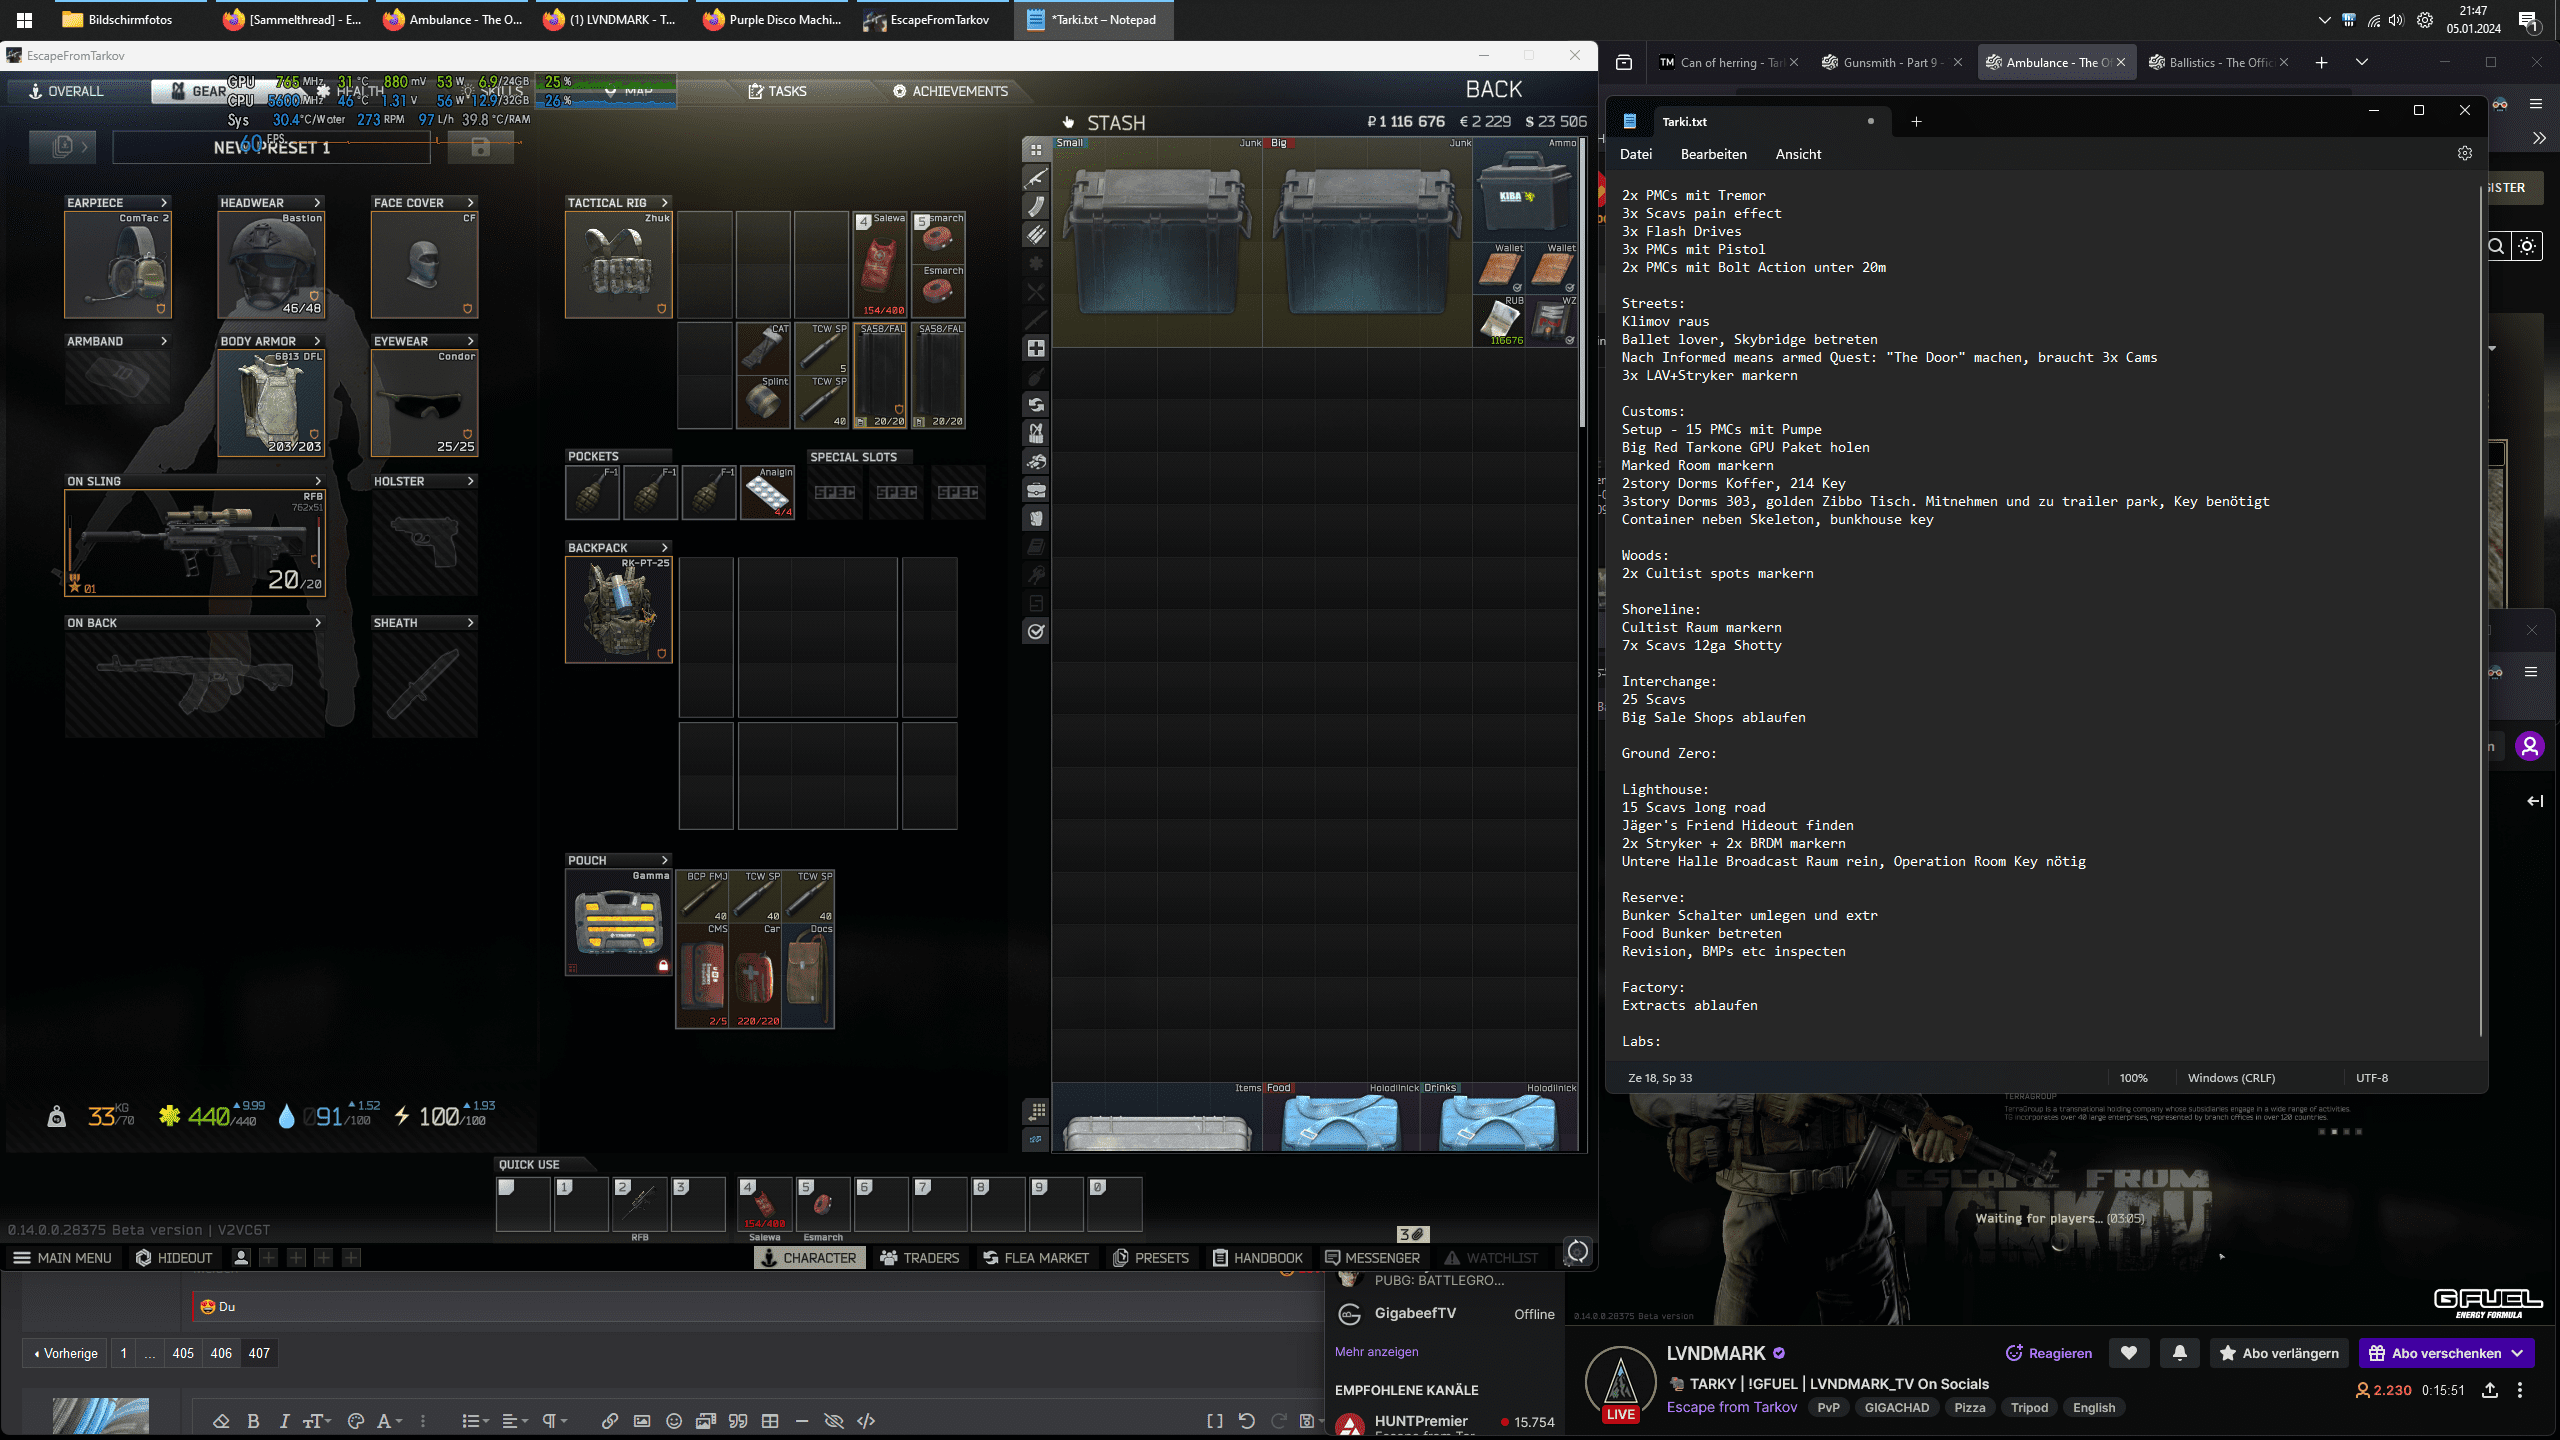The height and width of the screenshot is (1440, 2560).
Task: Open Notepad Ansicht menu
Action: [x=1798, y=154]
